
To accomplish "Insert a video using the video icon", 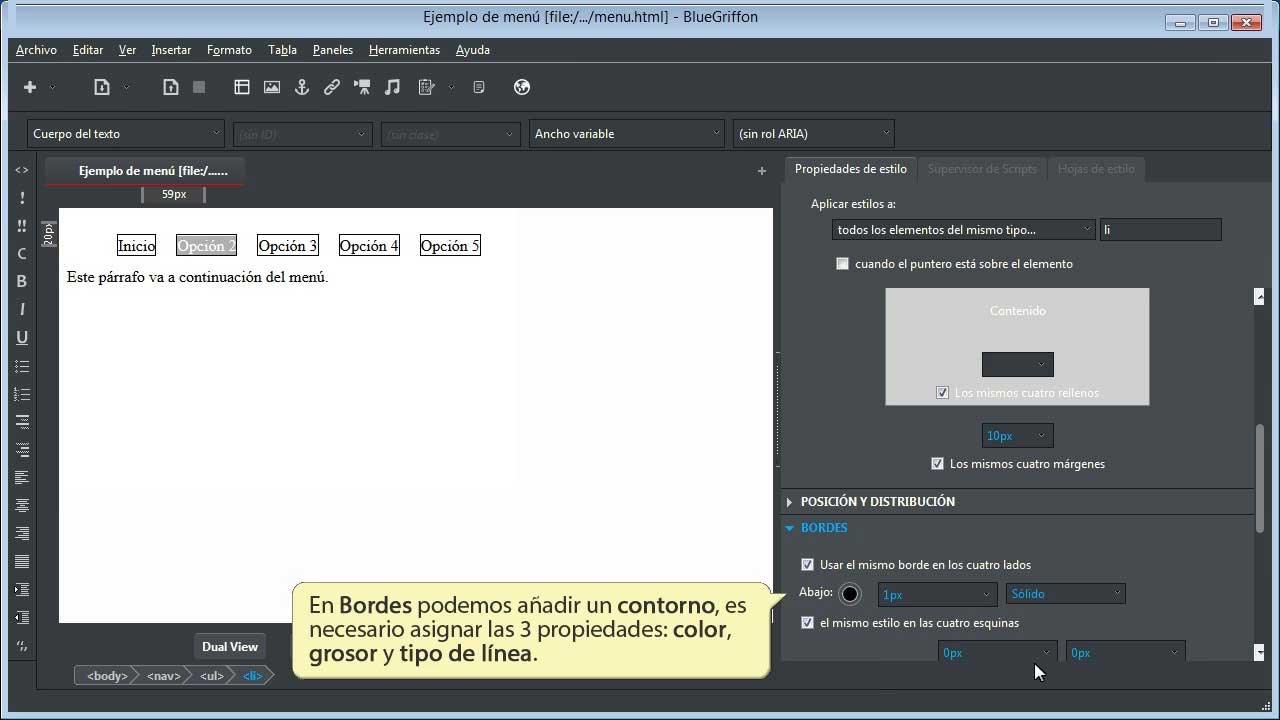I will tap(362, 87).
